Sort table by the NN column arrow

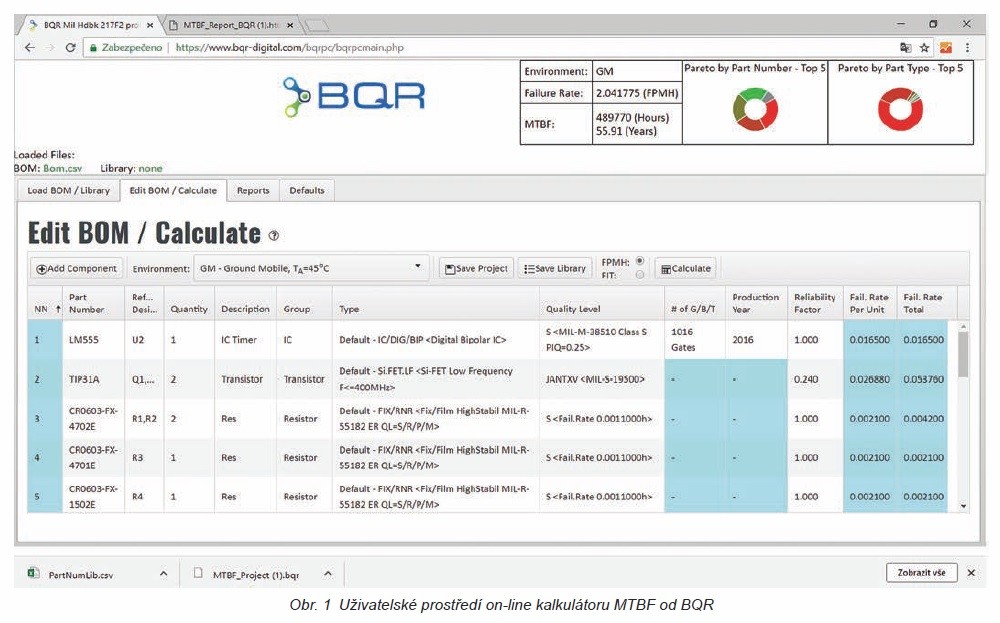(58, 309)
